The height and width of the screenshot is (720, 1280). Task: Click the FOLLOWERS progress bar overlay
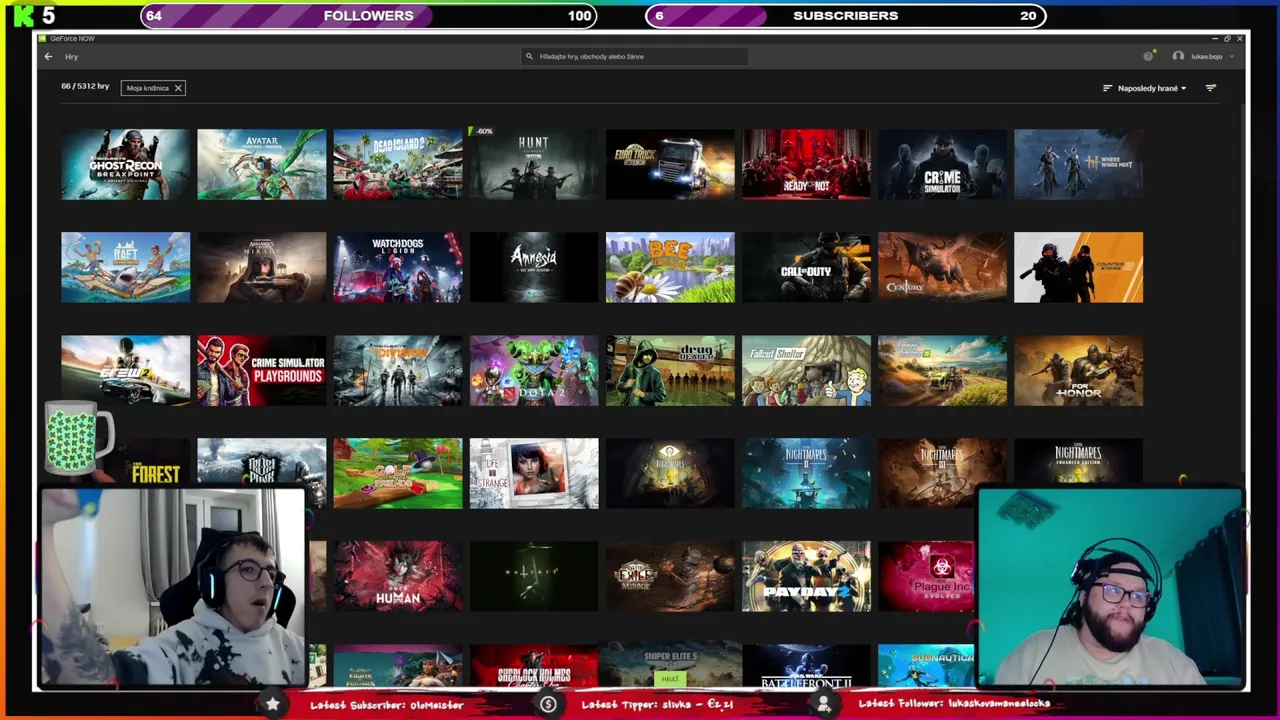[x=368, y=15]
